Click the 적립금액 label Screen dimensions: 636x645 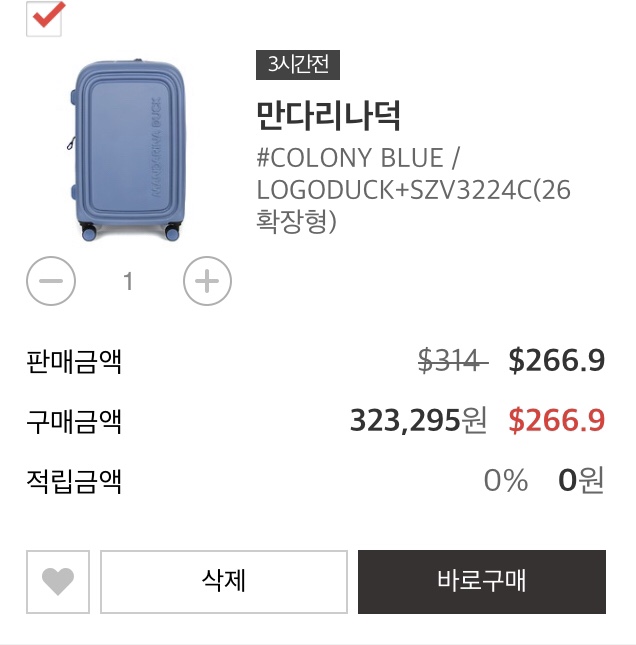74,481
